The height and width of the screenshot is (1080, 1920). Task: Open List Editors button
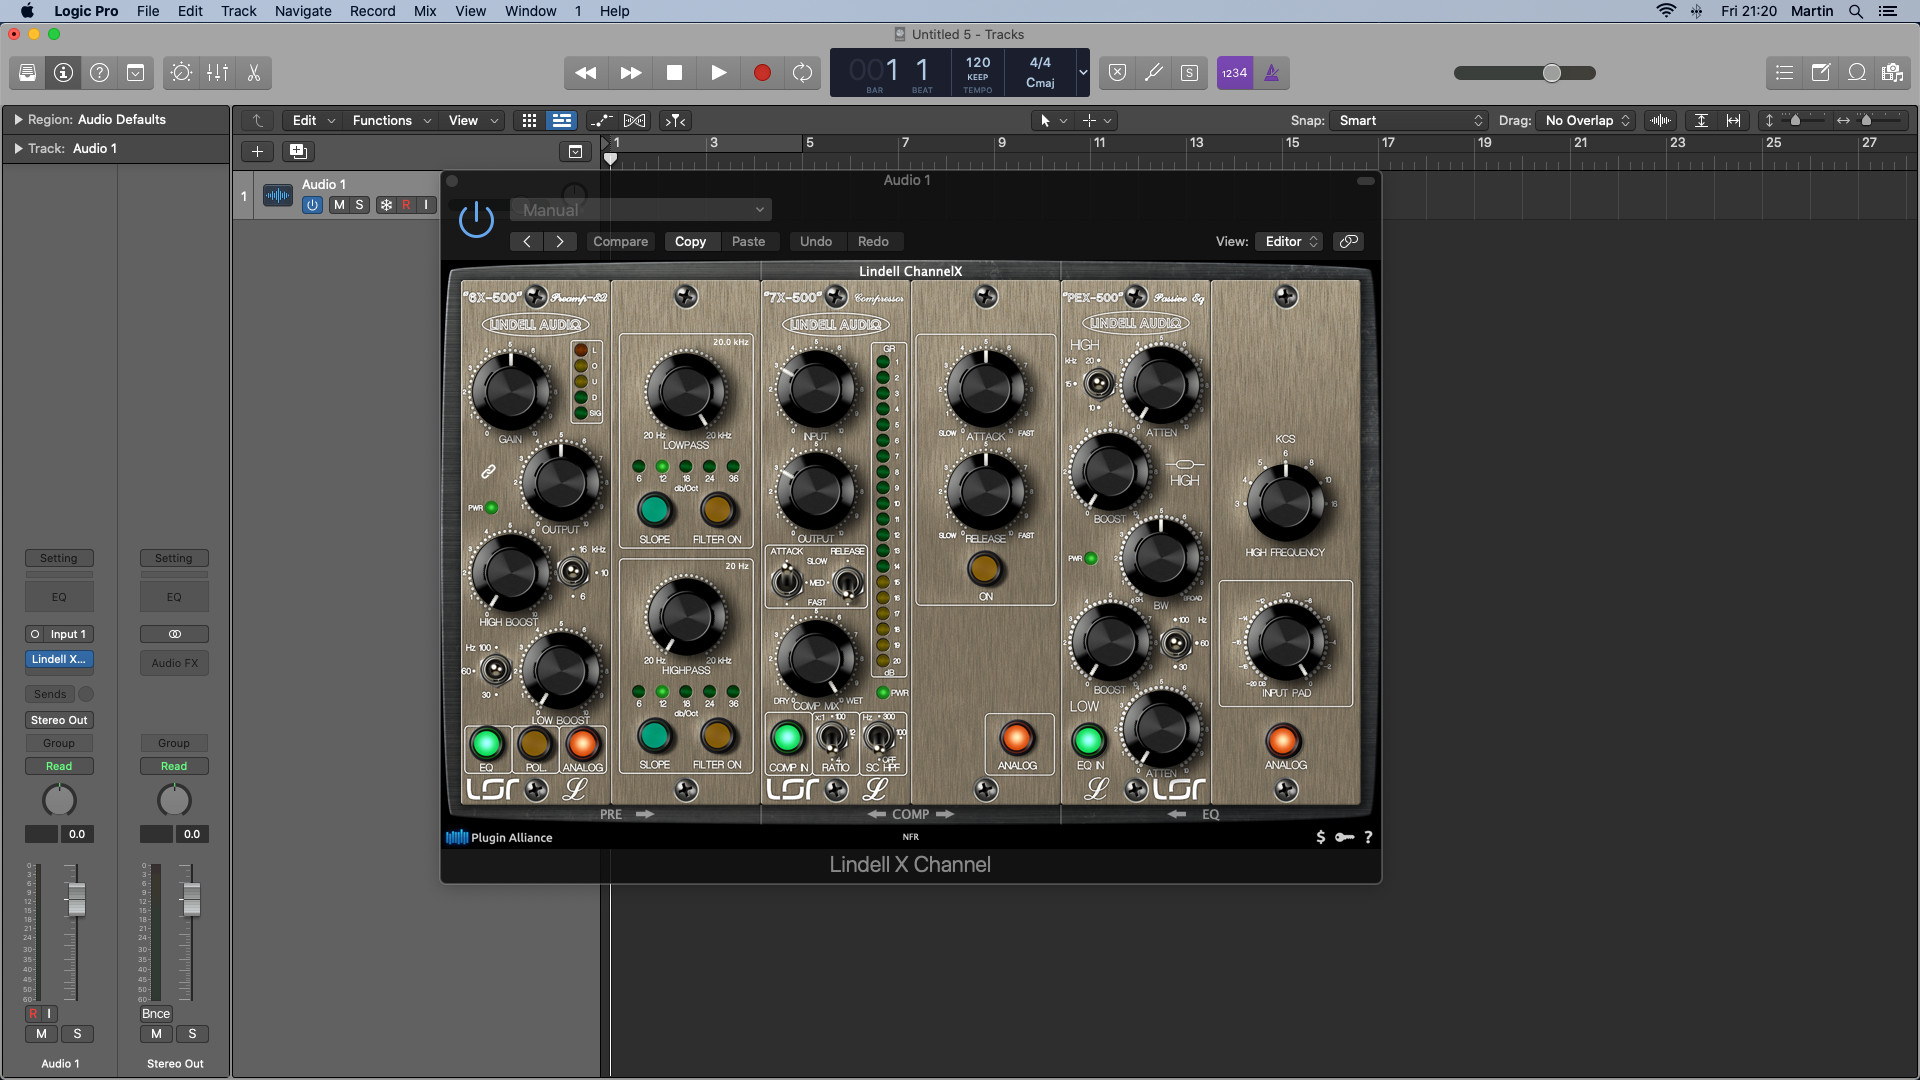coord(1784,73)
